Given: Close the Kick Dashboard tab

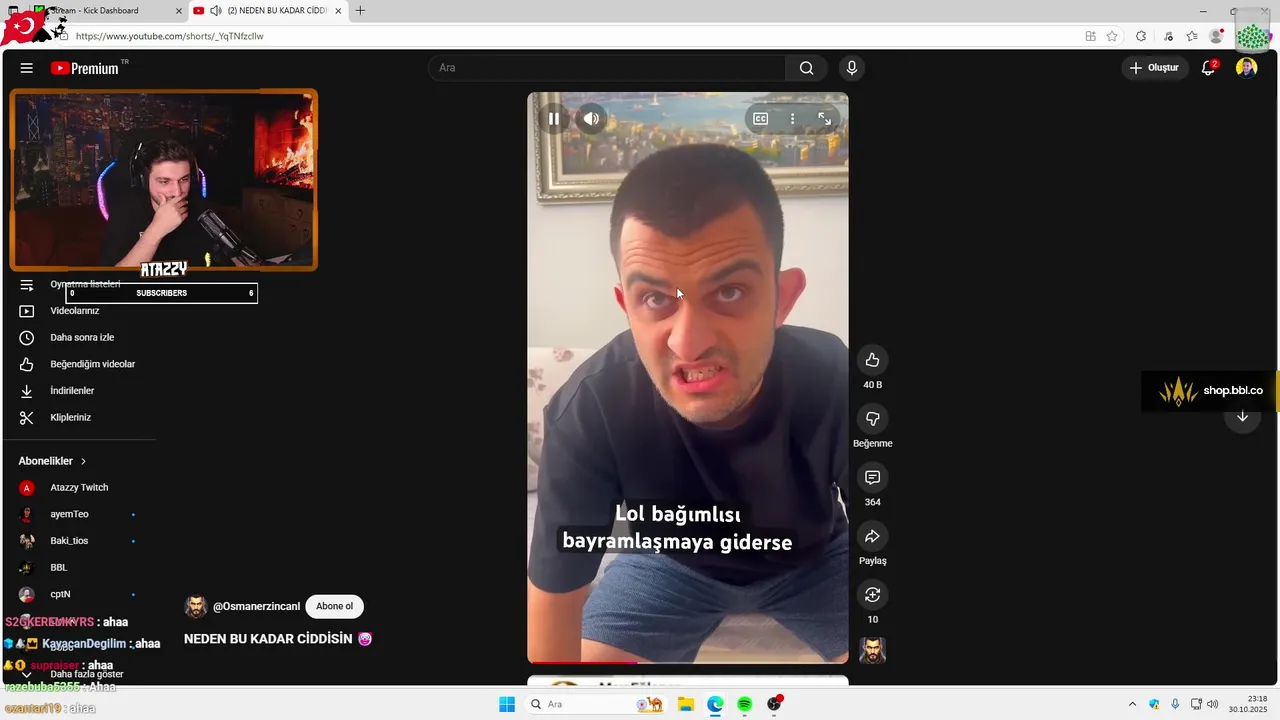Looking at the screenshot, I should tap(179, 11).
